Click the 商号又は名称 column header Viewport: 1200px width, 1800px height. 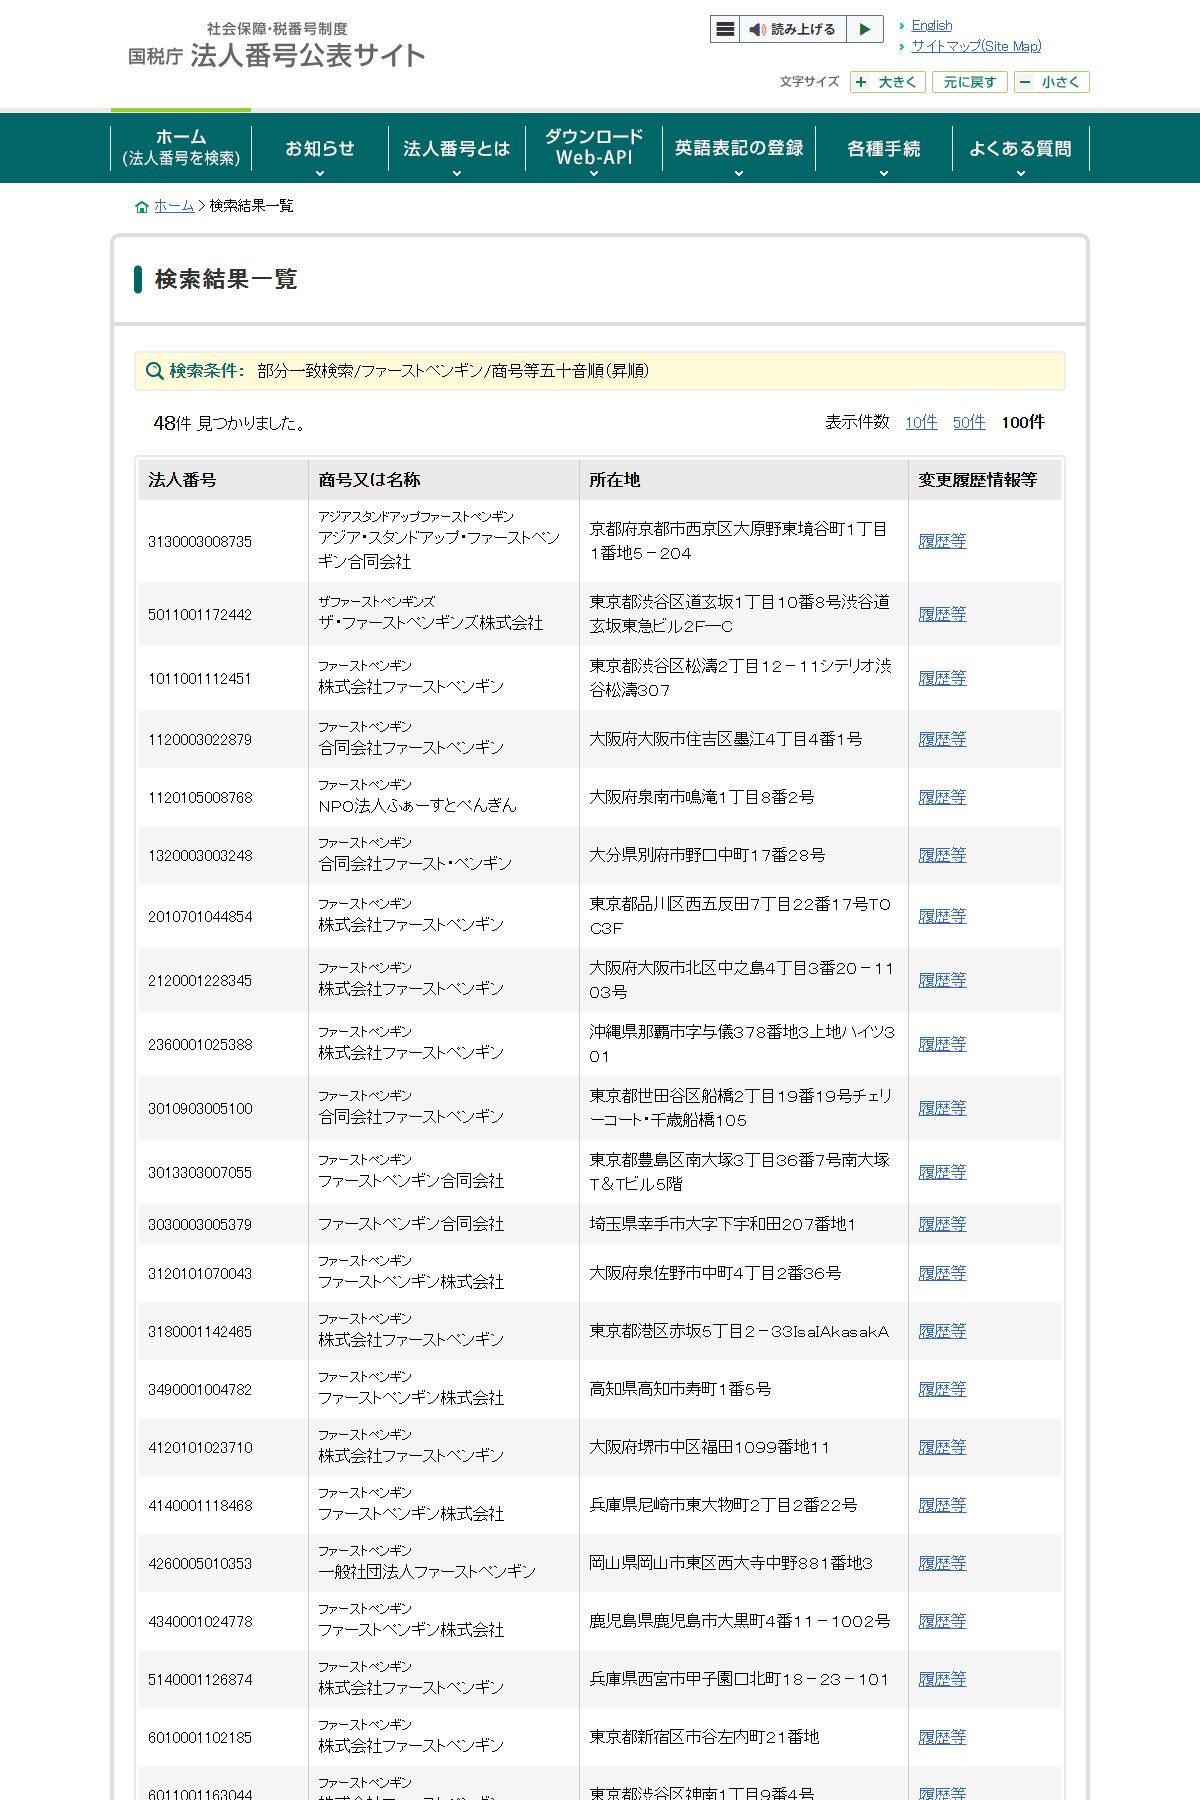click(x=444, y=480)
